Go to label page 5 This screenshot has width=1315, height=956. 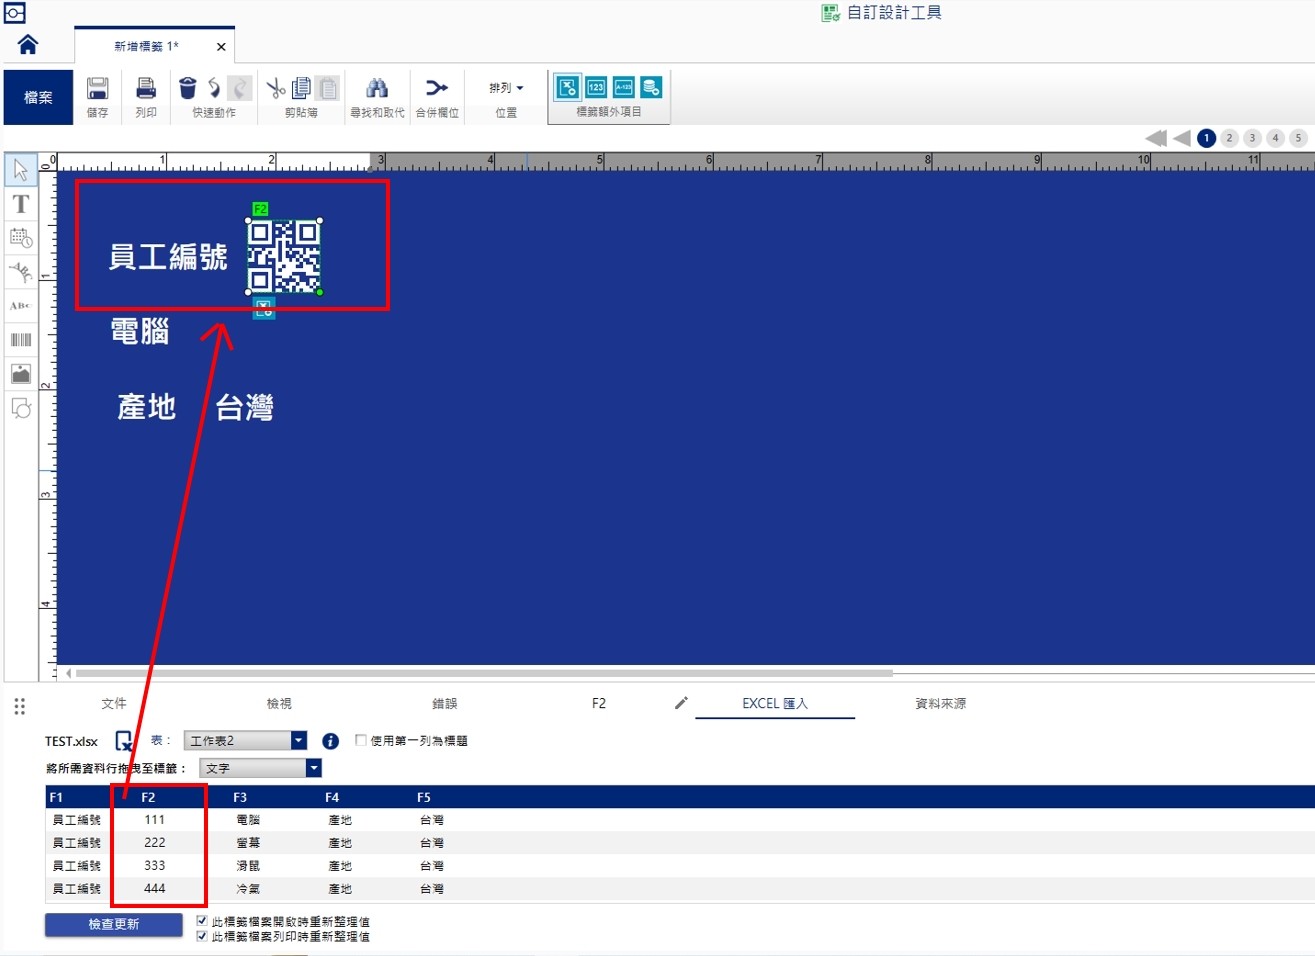click(x=1298, y=138)
